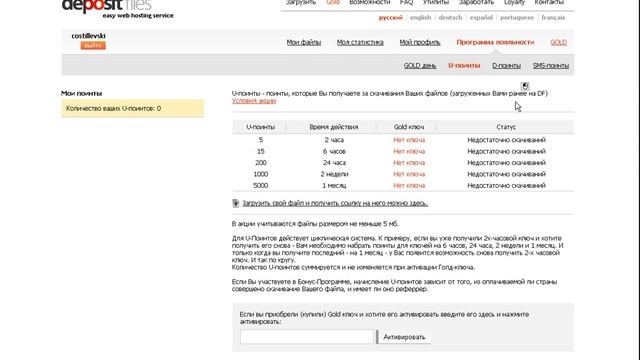Viewport: 640px width, 360px height.
Task: Click Нет ключа in the 1000-point row
Action: tap(409, 174)
